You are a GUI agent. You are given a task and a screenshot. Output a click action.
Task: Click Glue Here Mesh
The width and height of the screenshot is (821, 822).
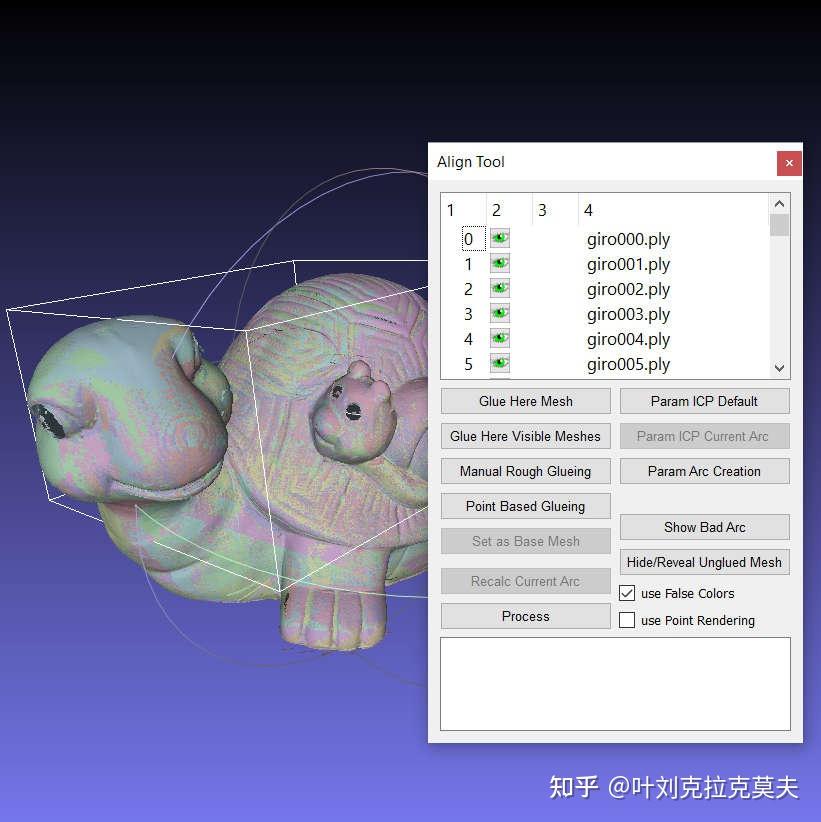pyautogui.click(x=525, y=400)
